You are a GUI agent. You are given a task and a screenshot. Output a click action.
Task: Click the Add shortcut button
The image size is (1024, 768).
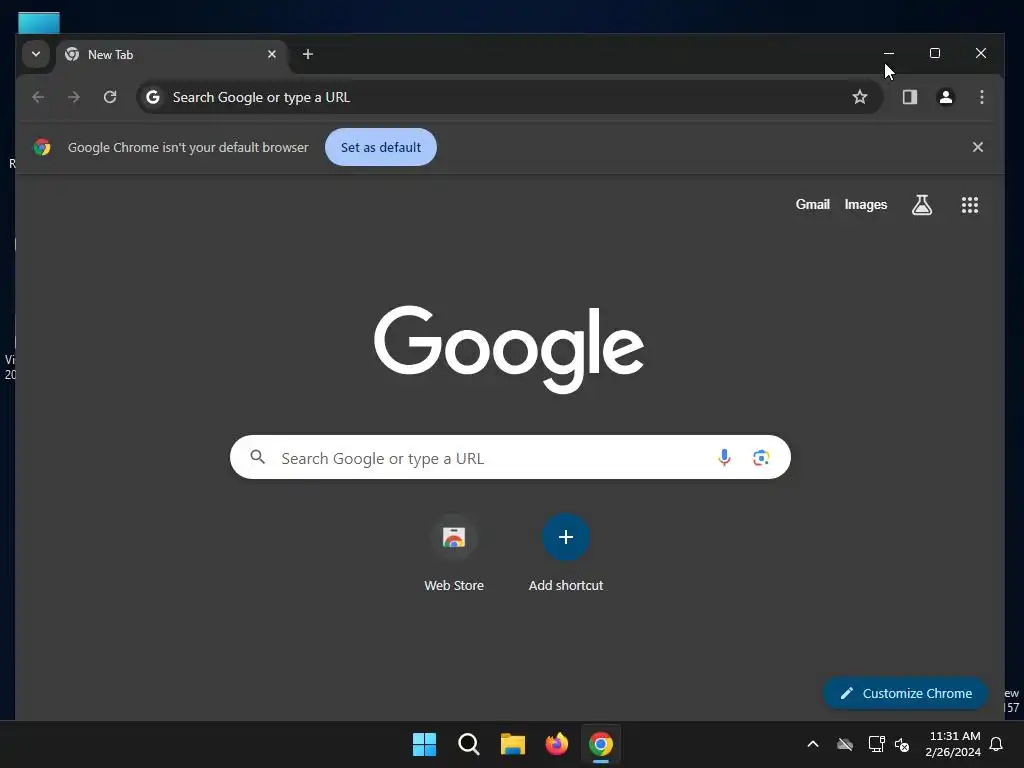click(566, 553)
